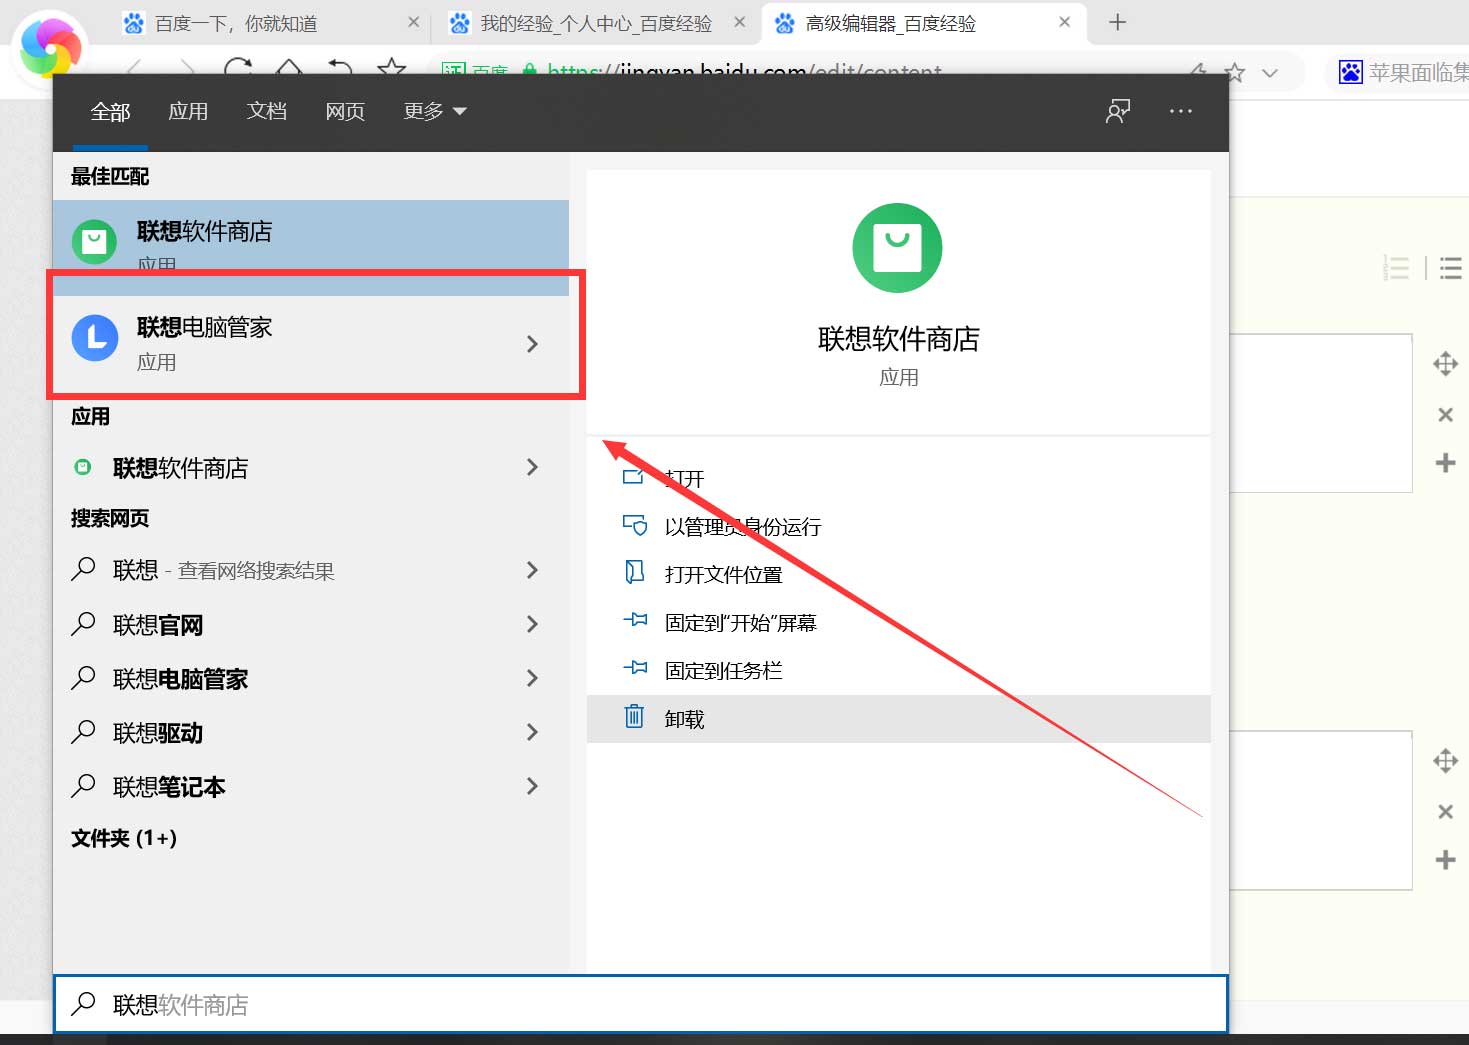Expand the chevron beside 联想电脑管家 web suggestion
Image resolution: width=1469 pixels, height=1045 pixels.
pos(532,678)
